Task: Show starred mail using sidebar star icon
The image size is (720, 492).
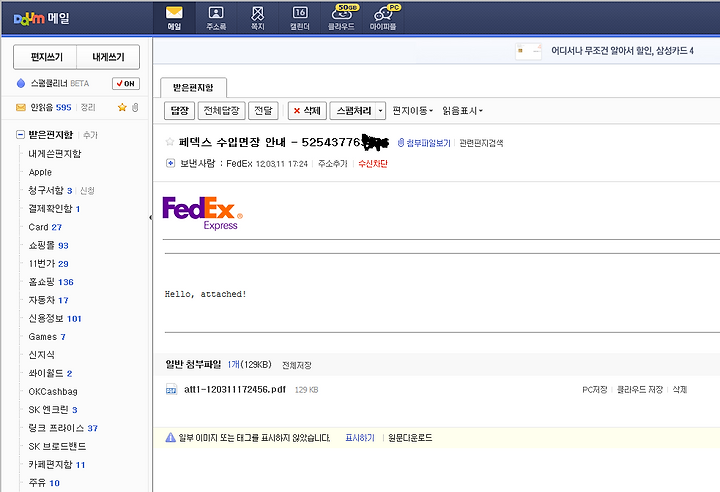Action: click(122, 107)
